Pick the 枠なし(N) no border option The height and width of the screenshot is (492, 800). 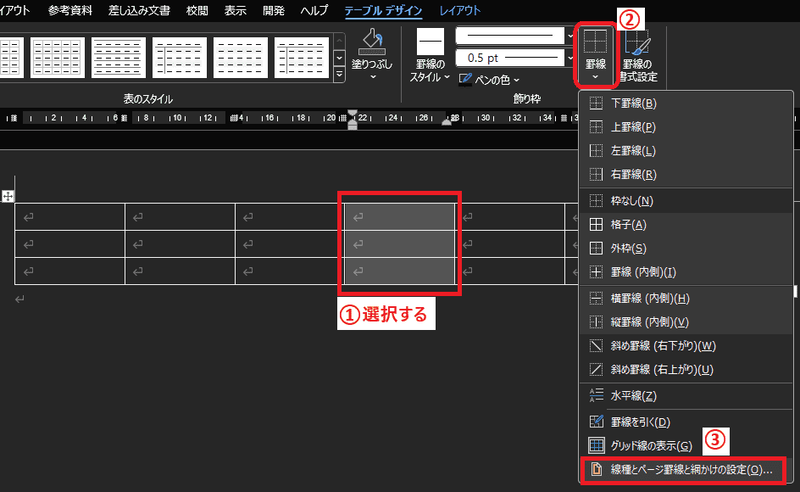(686, 201)
